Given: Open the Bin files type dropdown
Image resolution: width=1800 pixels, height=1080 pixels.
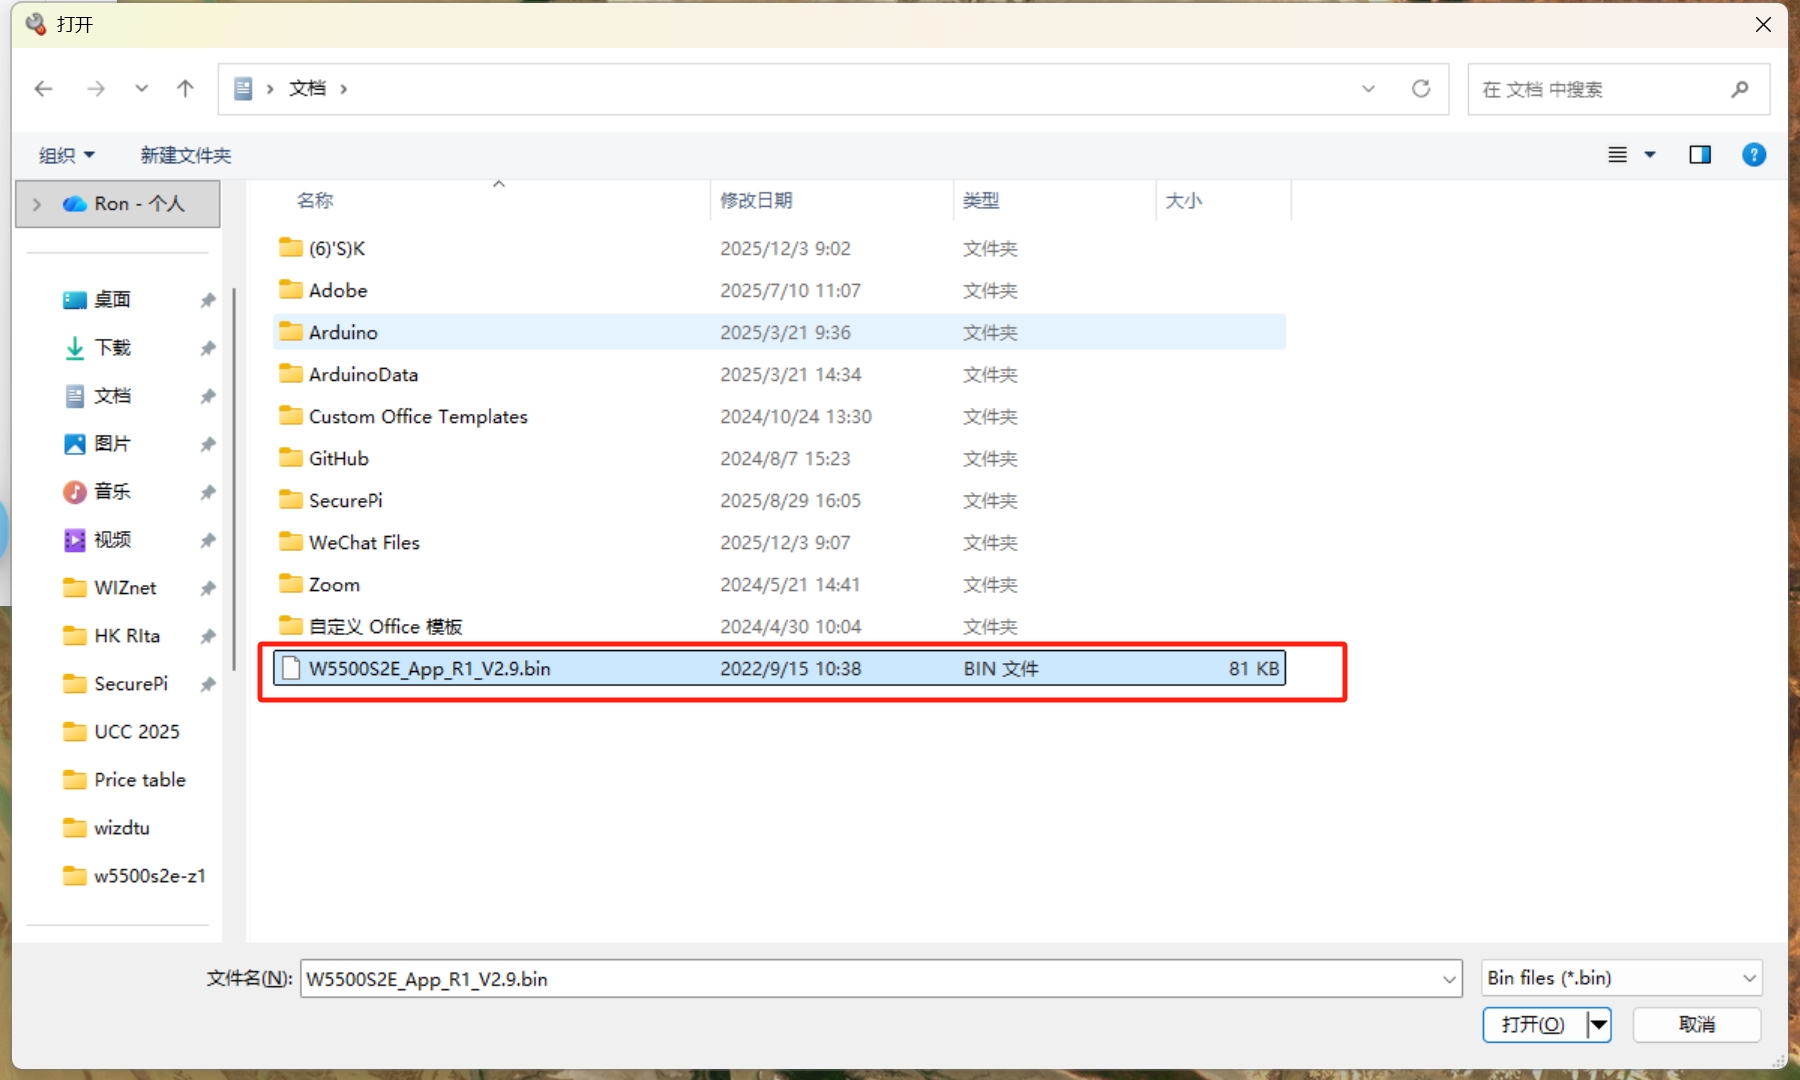Looking at the screenshot, I should pyautogui.click(x=1620, y=978).
